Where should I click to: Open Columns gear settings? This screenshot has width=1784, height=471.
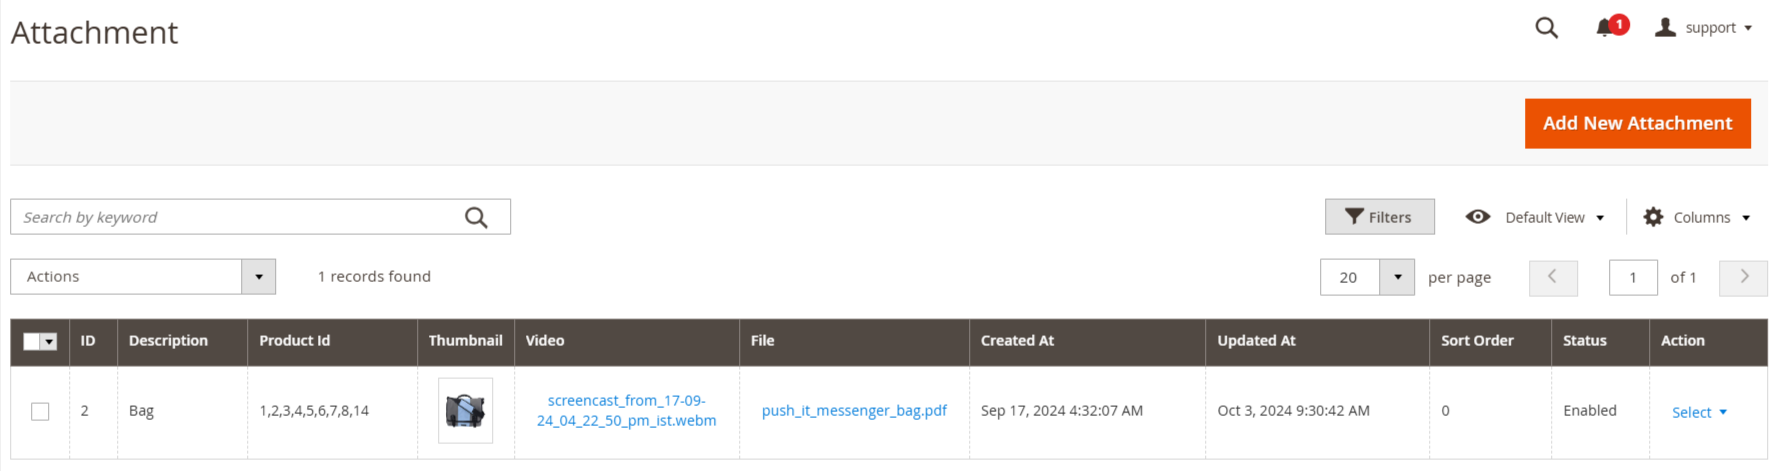1653,217
